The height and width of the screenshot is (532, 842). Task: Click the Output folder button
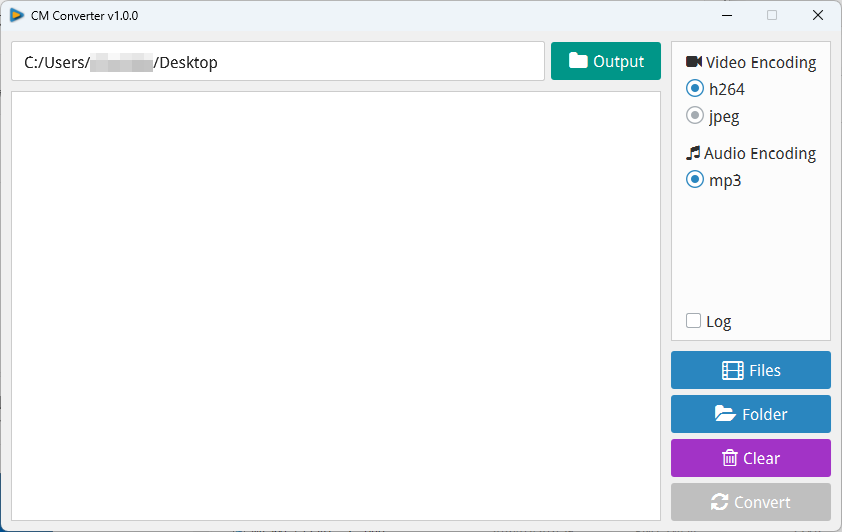point(606,61)
